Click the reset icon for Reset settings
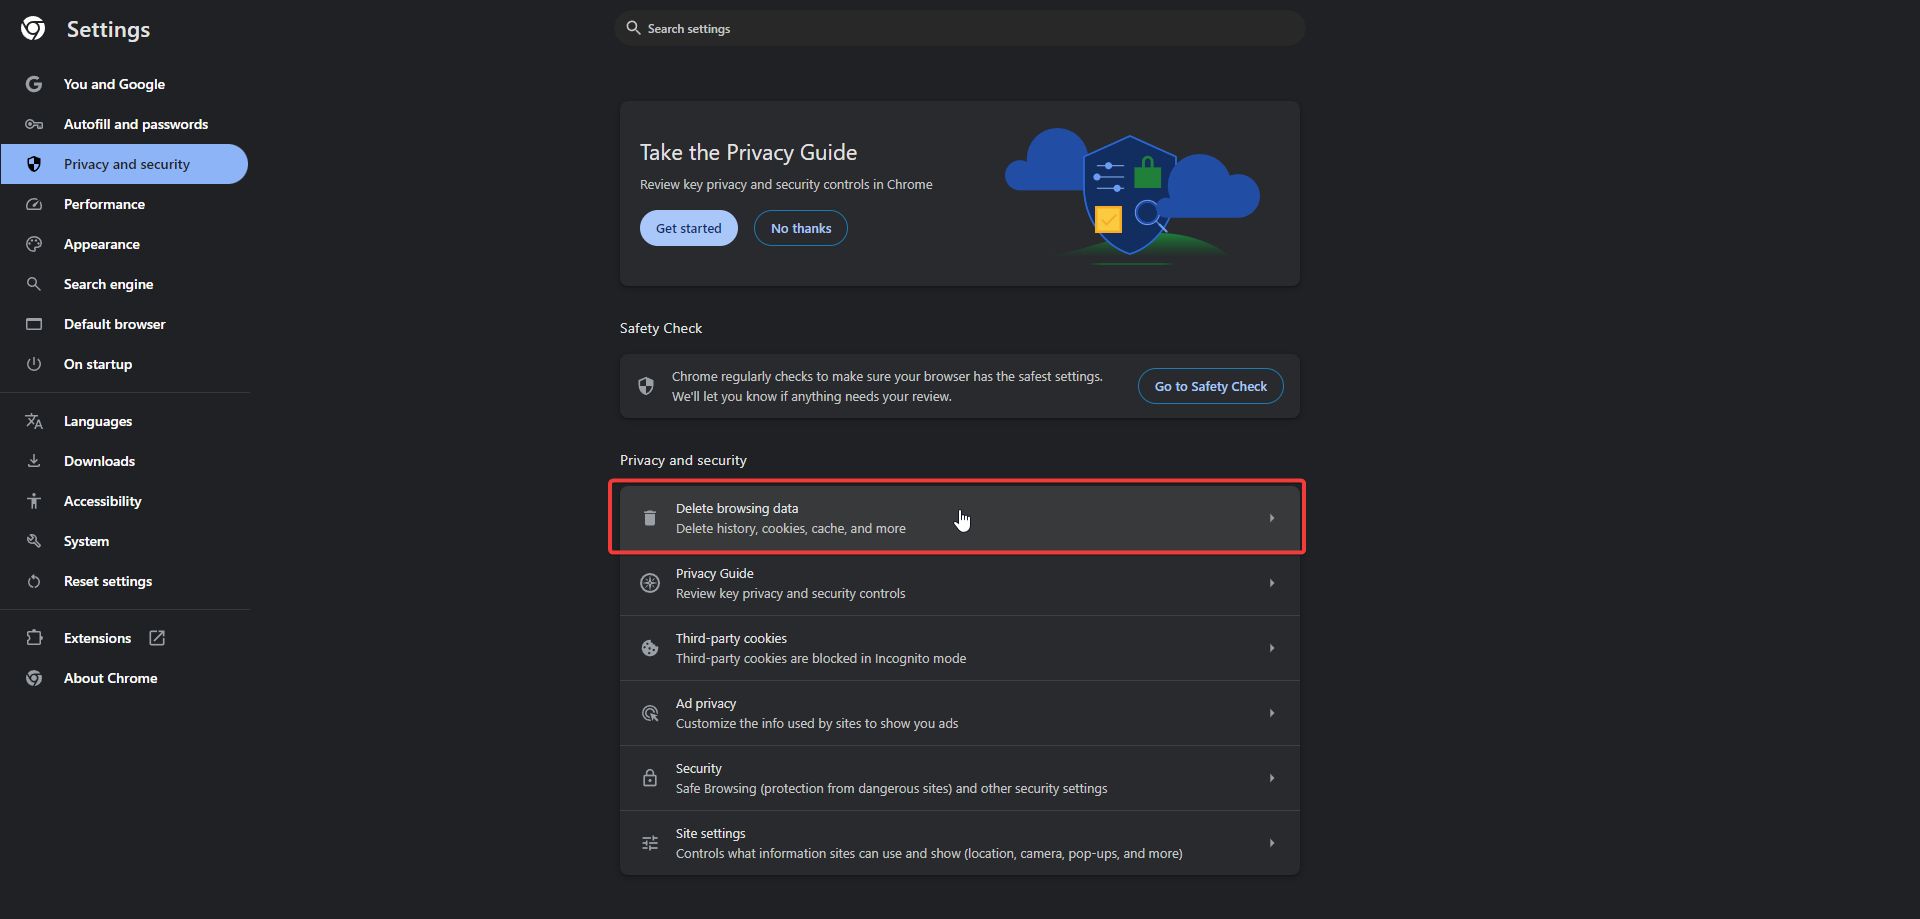Image resolution: width=1920 pixels, height=919 pixels. [34, 581]
